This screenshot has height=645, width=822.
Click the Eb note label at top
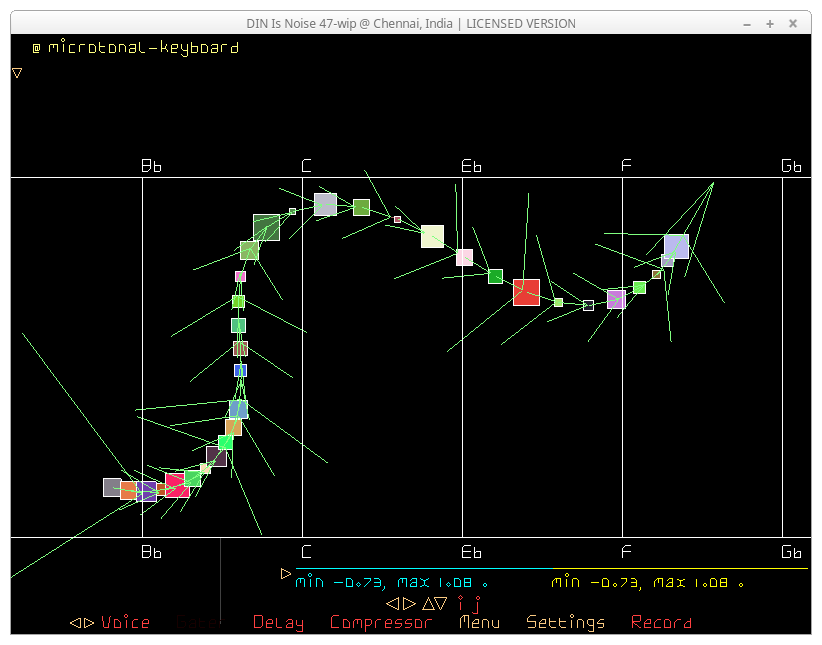pos(471,166)
